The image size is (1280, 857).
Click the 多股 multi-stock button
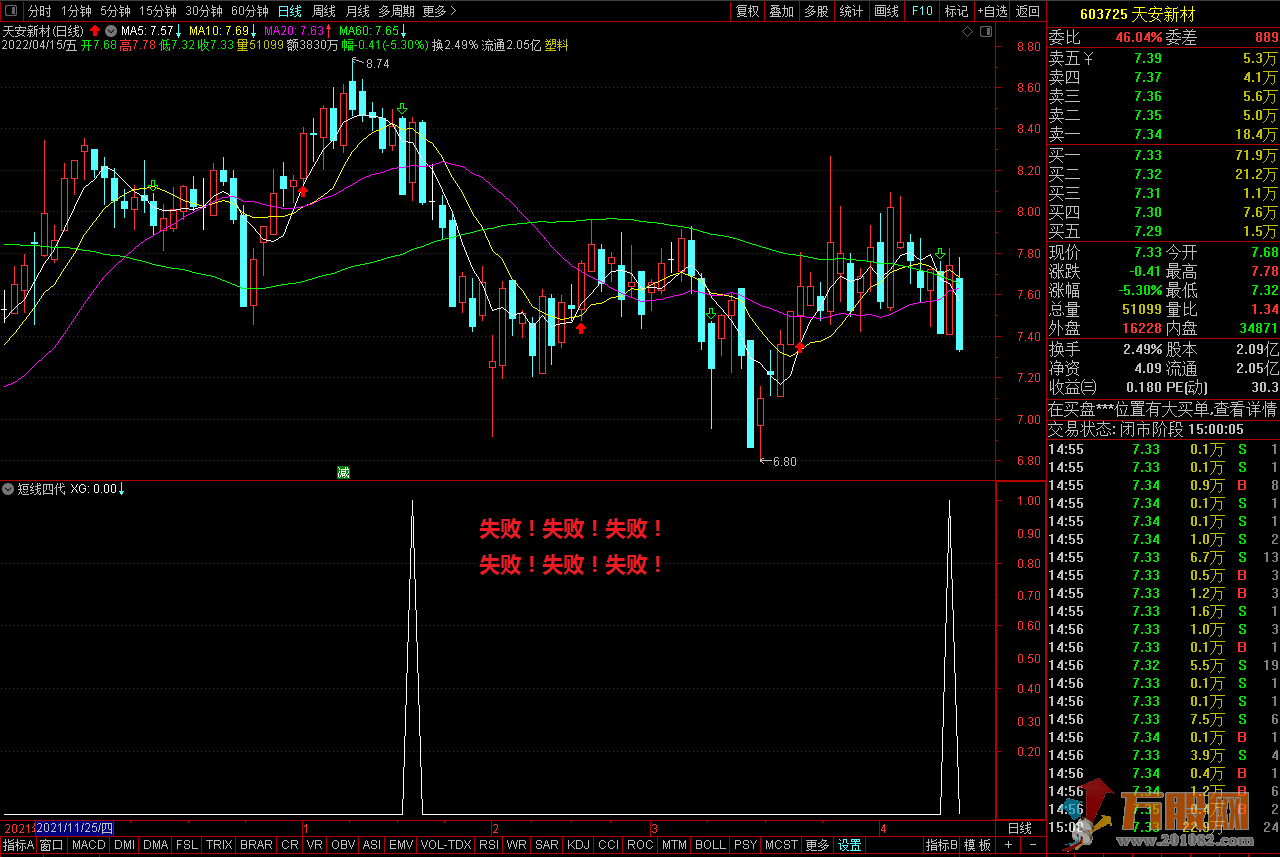tap(816, 11)
